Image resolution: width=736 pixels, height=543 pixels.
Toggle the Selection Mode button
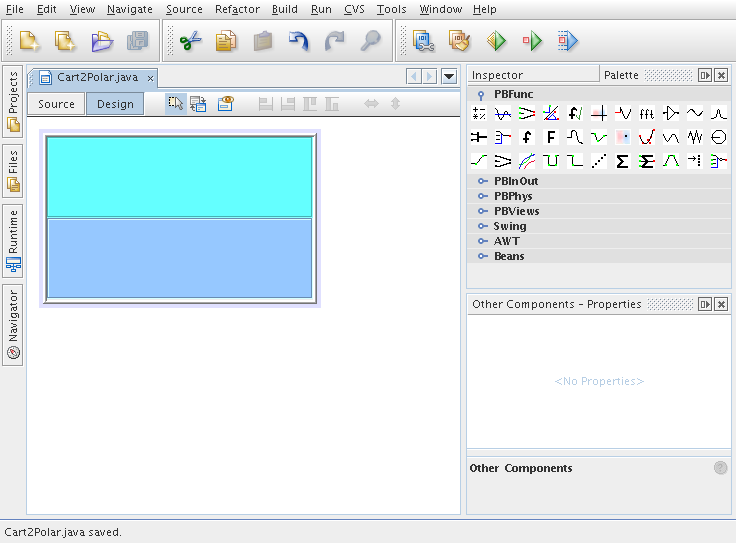pos(176,104)
